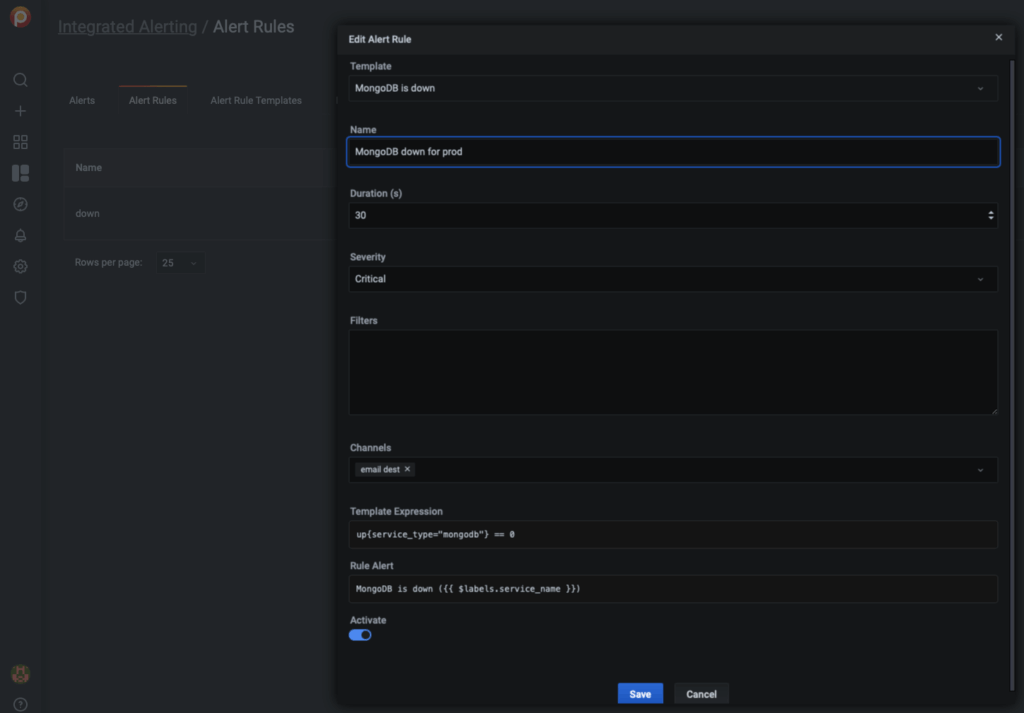This screenshot has width=1024, height=713.
Task: Expand the Channels dropdown arrow
Action: click(x=979, y=470)
